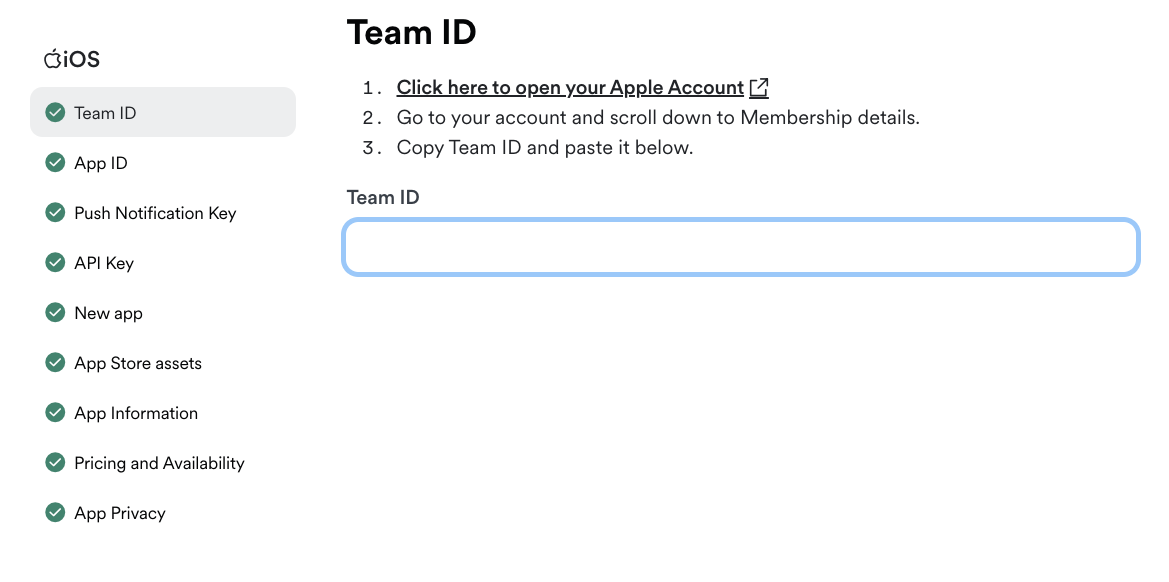Screen dimensions: 1169x582
Task: Click the checkmark beside App Privacy
Action: (55, 512)
